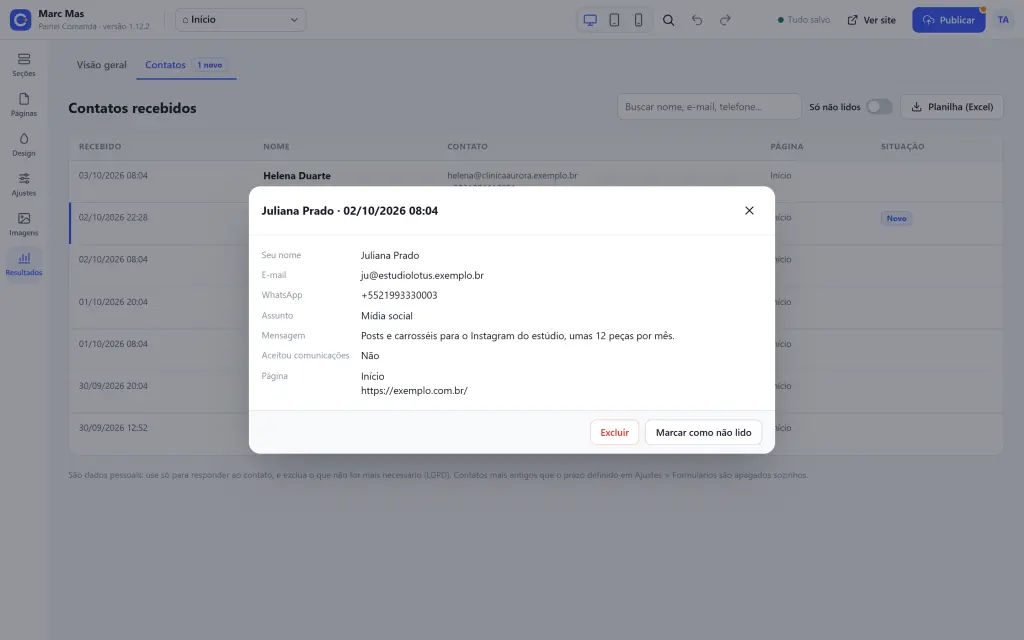Click the NOME column header
Screen dimensions: 1024x640
click(x=276, y=146)
